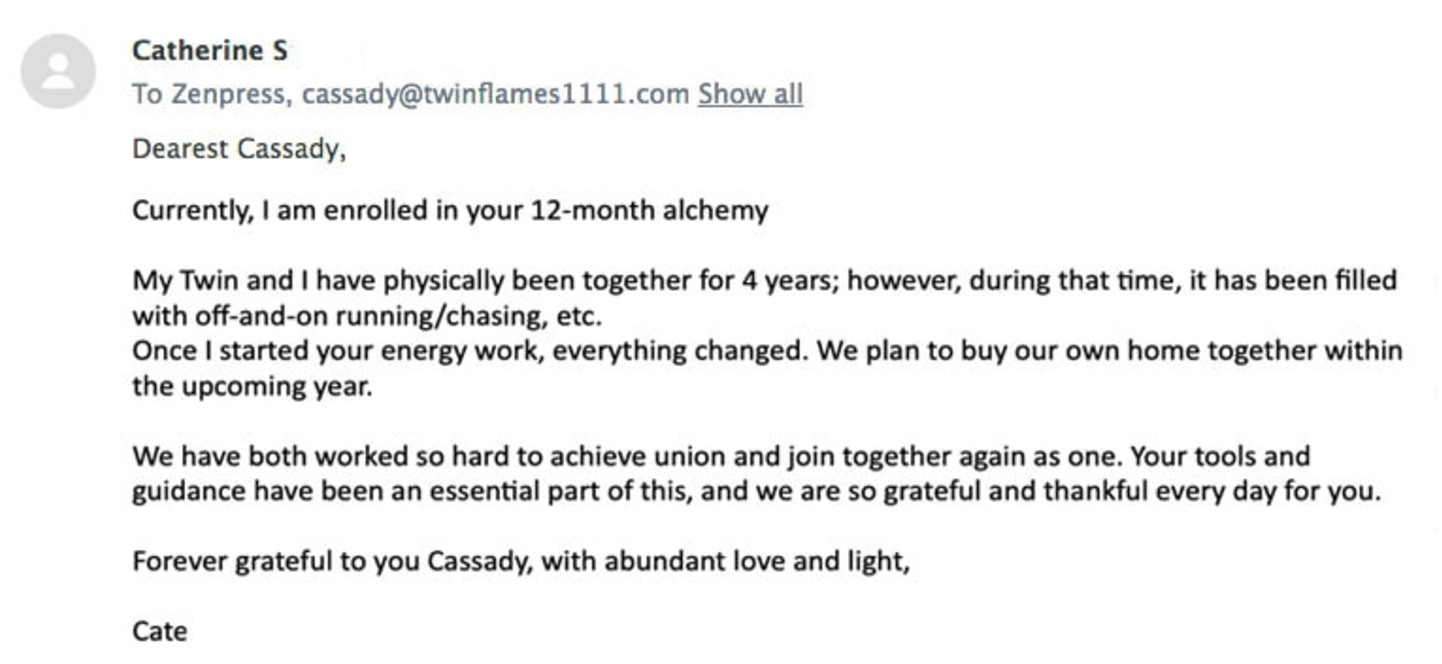Click the "Forever grateful to you Cassady" line
Viewport: 1442px width, 664px height.
coord(521,561)
